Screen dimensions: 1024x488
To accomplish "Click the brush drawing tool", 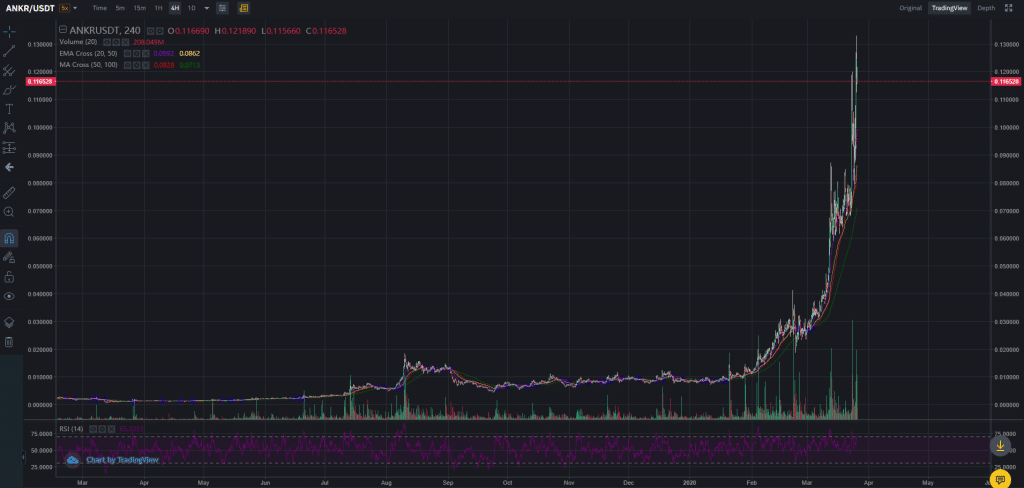I will [x=9, y=90].
